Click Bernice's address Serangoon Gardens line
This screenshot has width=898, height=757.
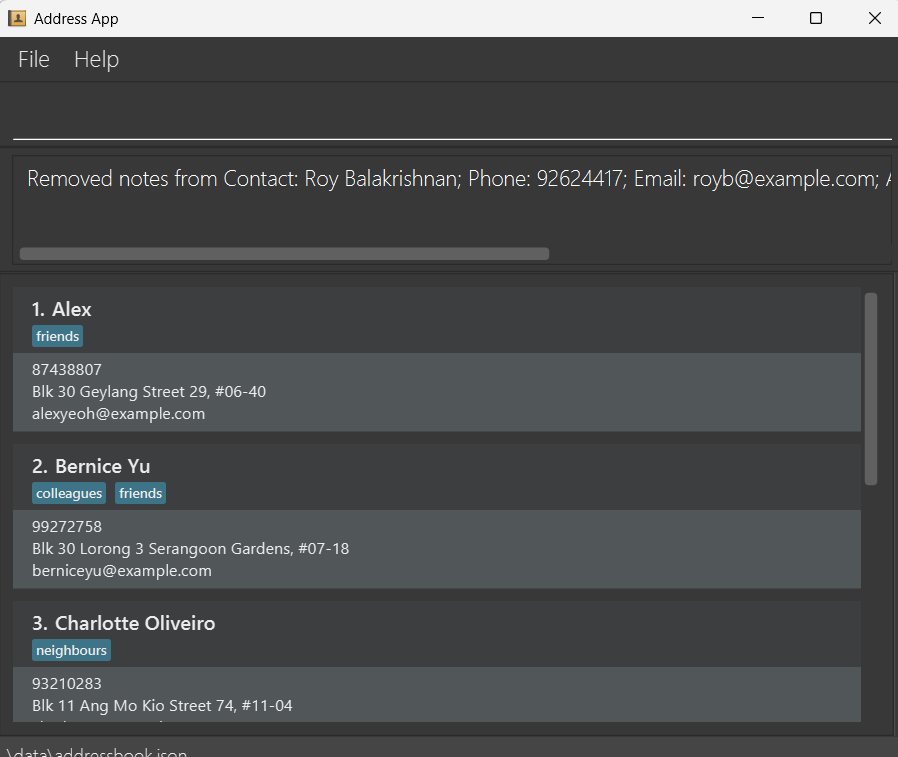click(x=190, y=549)
